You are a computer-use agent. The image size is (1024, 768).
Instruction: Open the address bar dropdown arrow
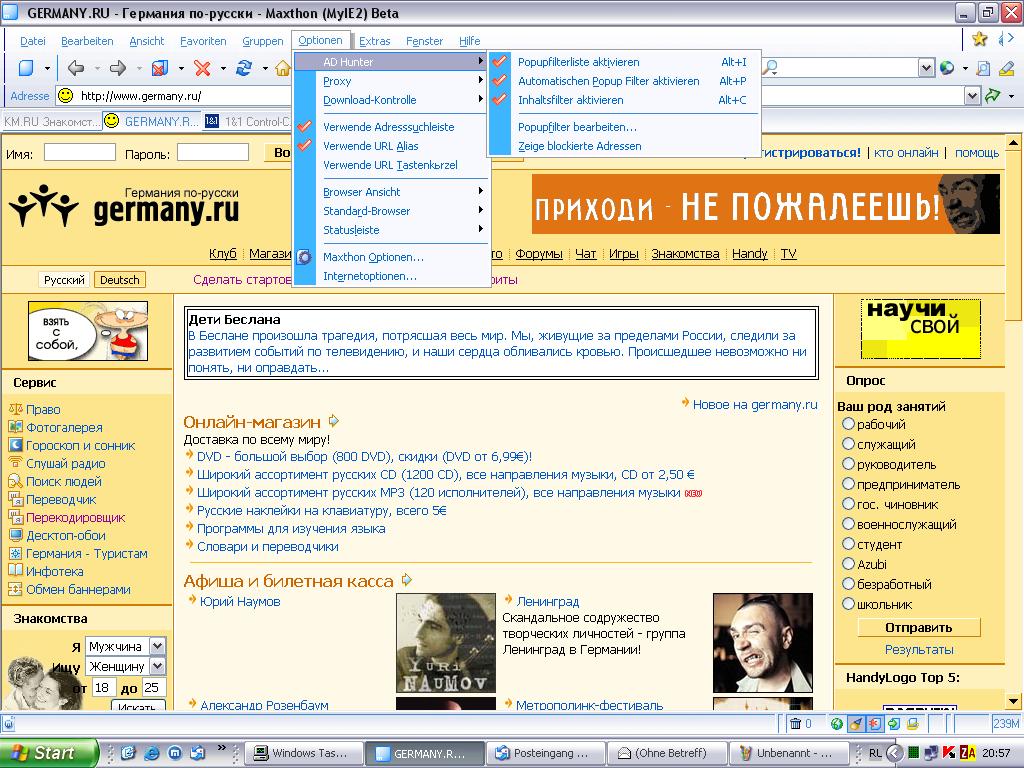coord(972,96)
